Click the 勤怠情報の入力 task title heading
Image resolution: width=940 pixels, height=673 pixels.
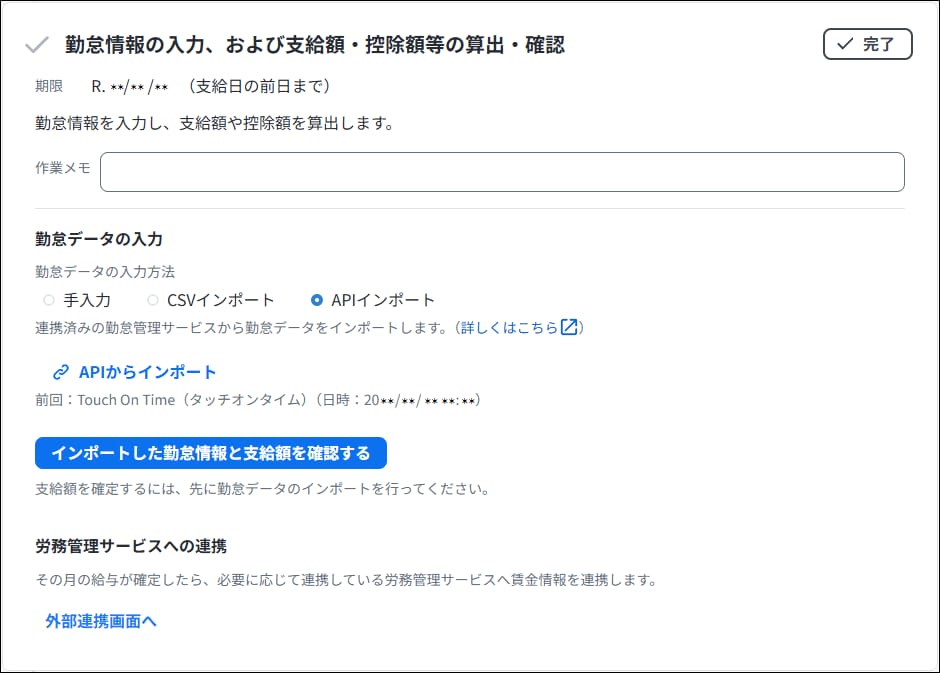click(315, 45)
